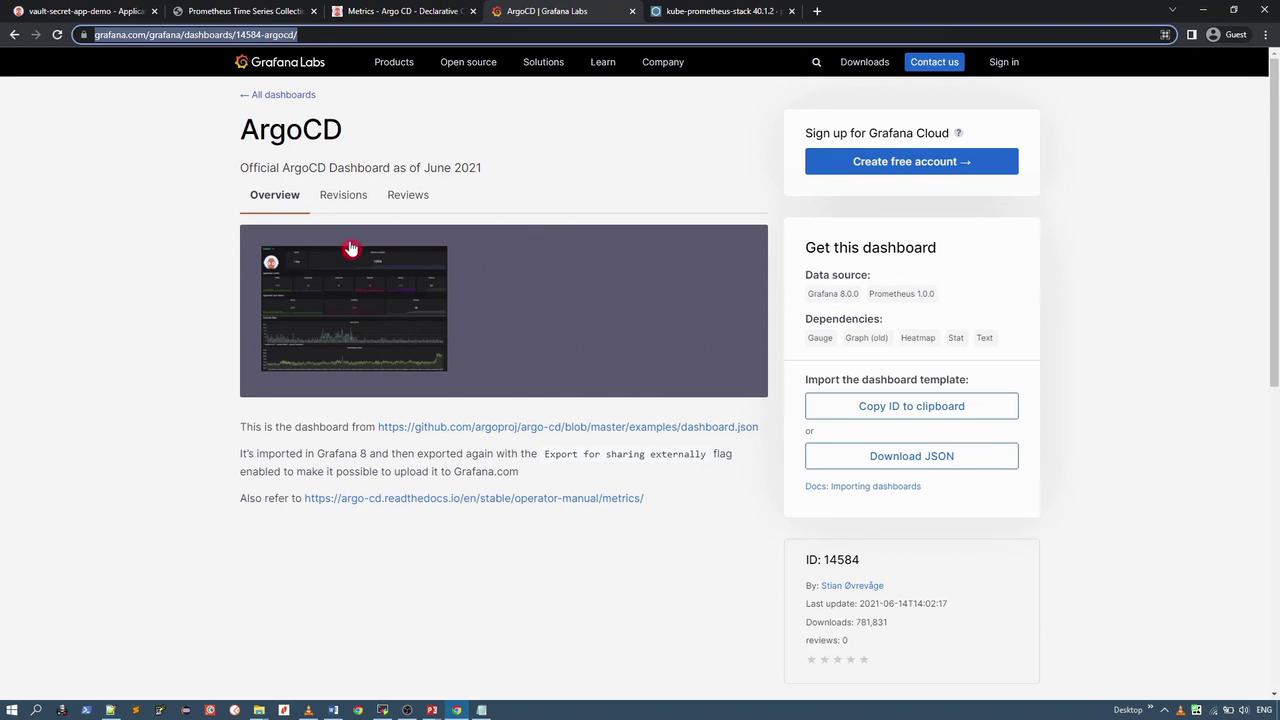Open the Windows Start menu
Screen dimensions: 1280x720
(x=12, y=710)
